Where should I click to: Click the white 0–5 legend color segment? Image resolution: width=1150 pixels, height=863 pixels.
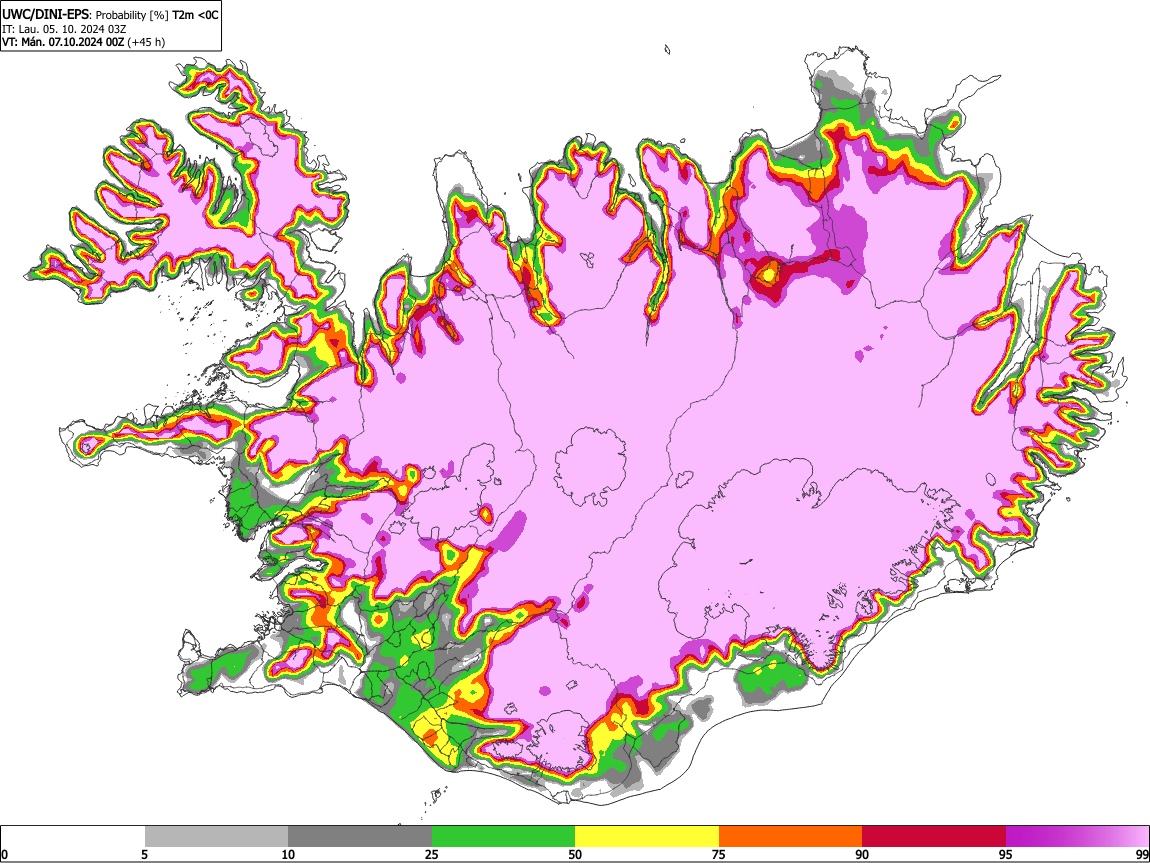(x=73, y=837)
